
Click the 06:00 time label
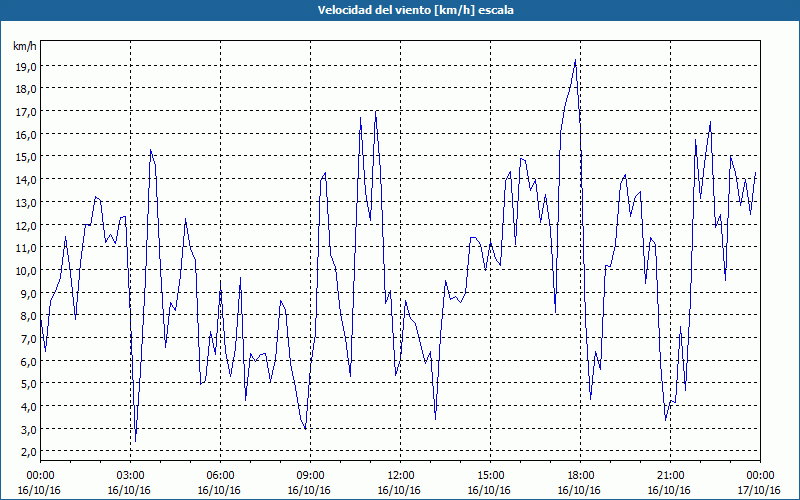[220, 476]
